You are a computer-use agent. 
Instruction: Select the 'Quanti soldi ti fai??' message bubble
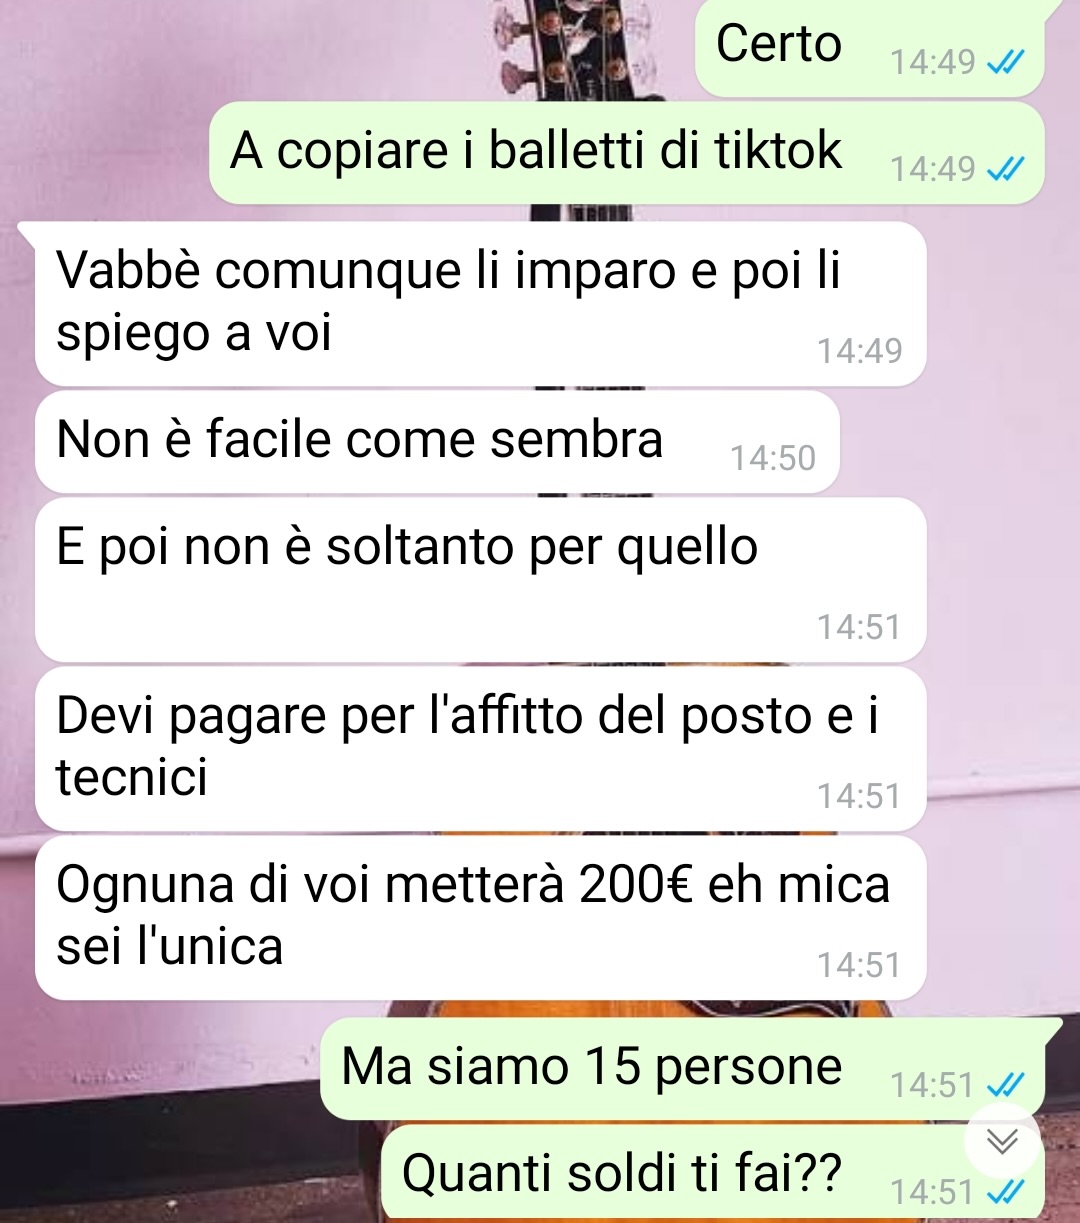[713, 1172]
